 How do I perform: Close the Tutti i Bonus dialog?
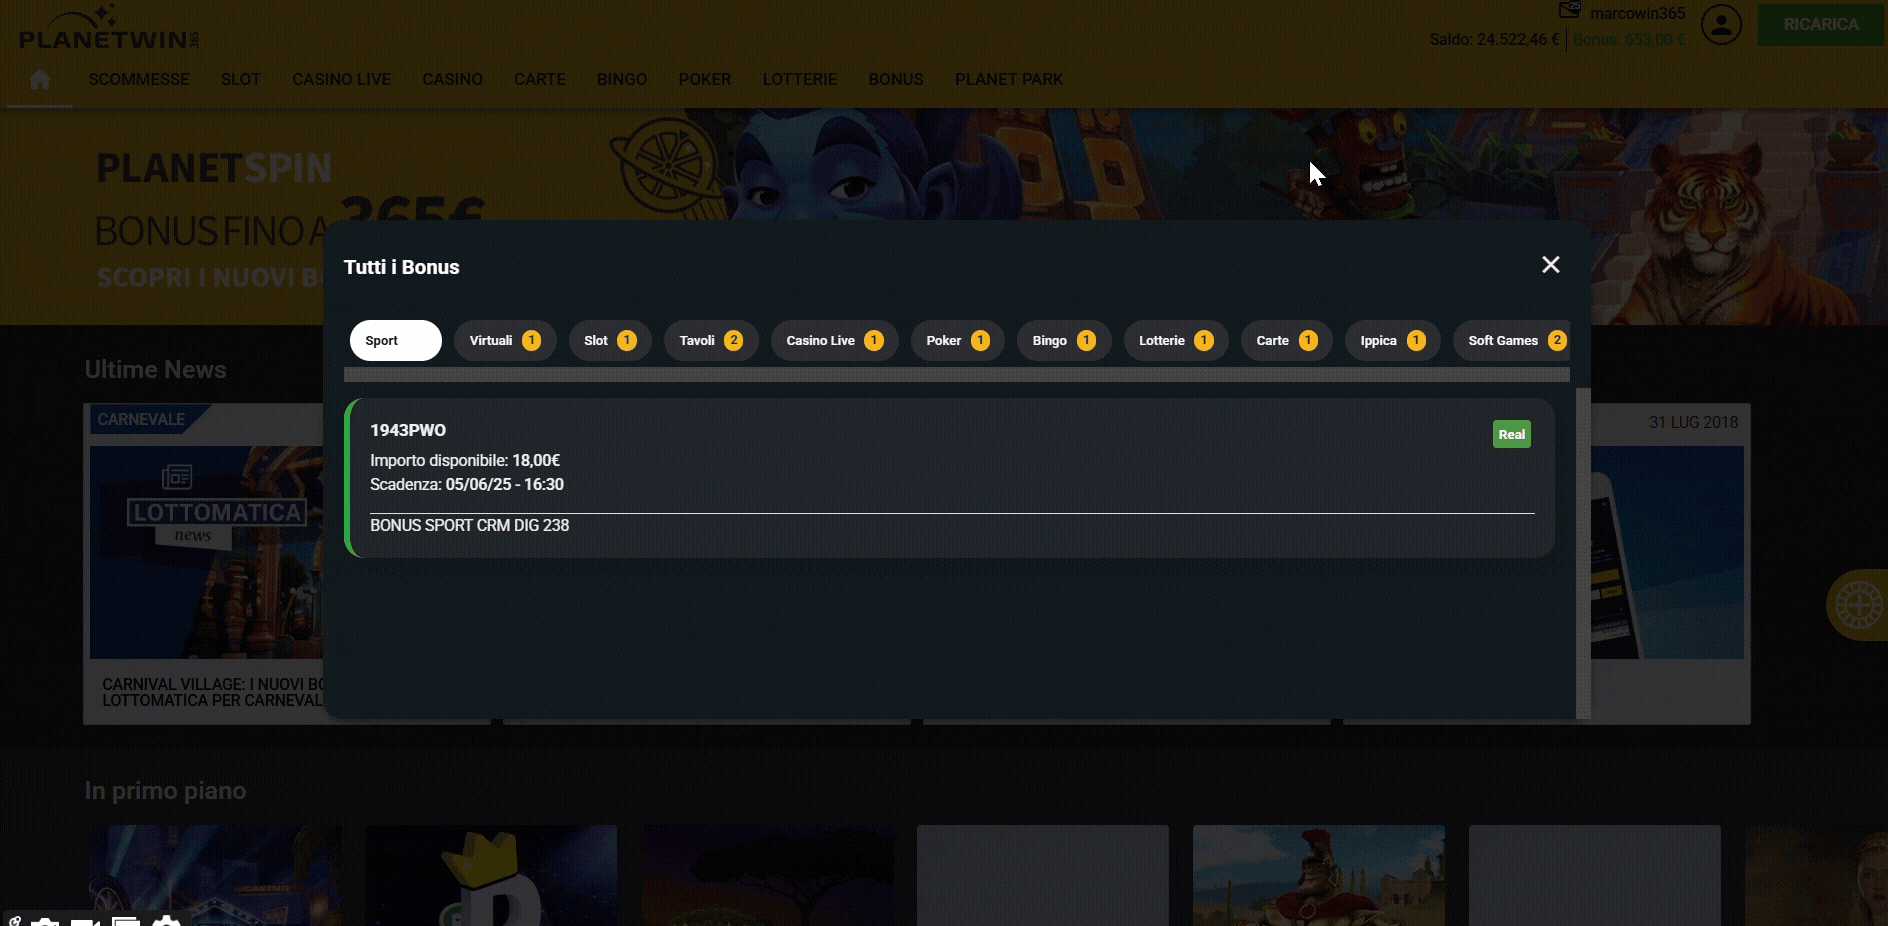point(1550,265)
